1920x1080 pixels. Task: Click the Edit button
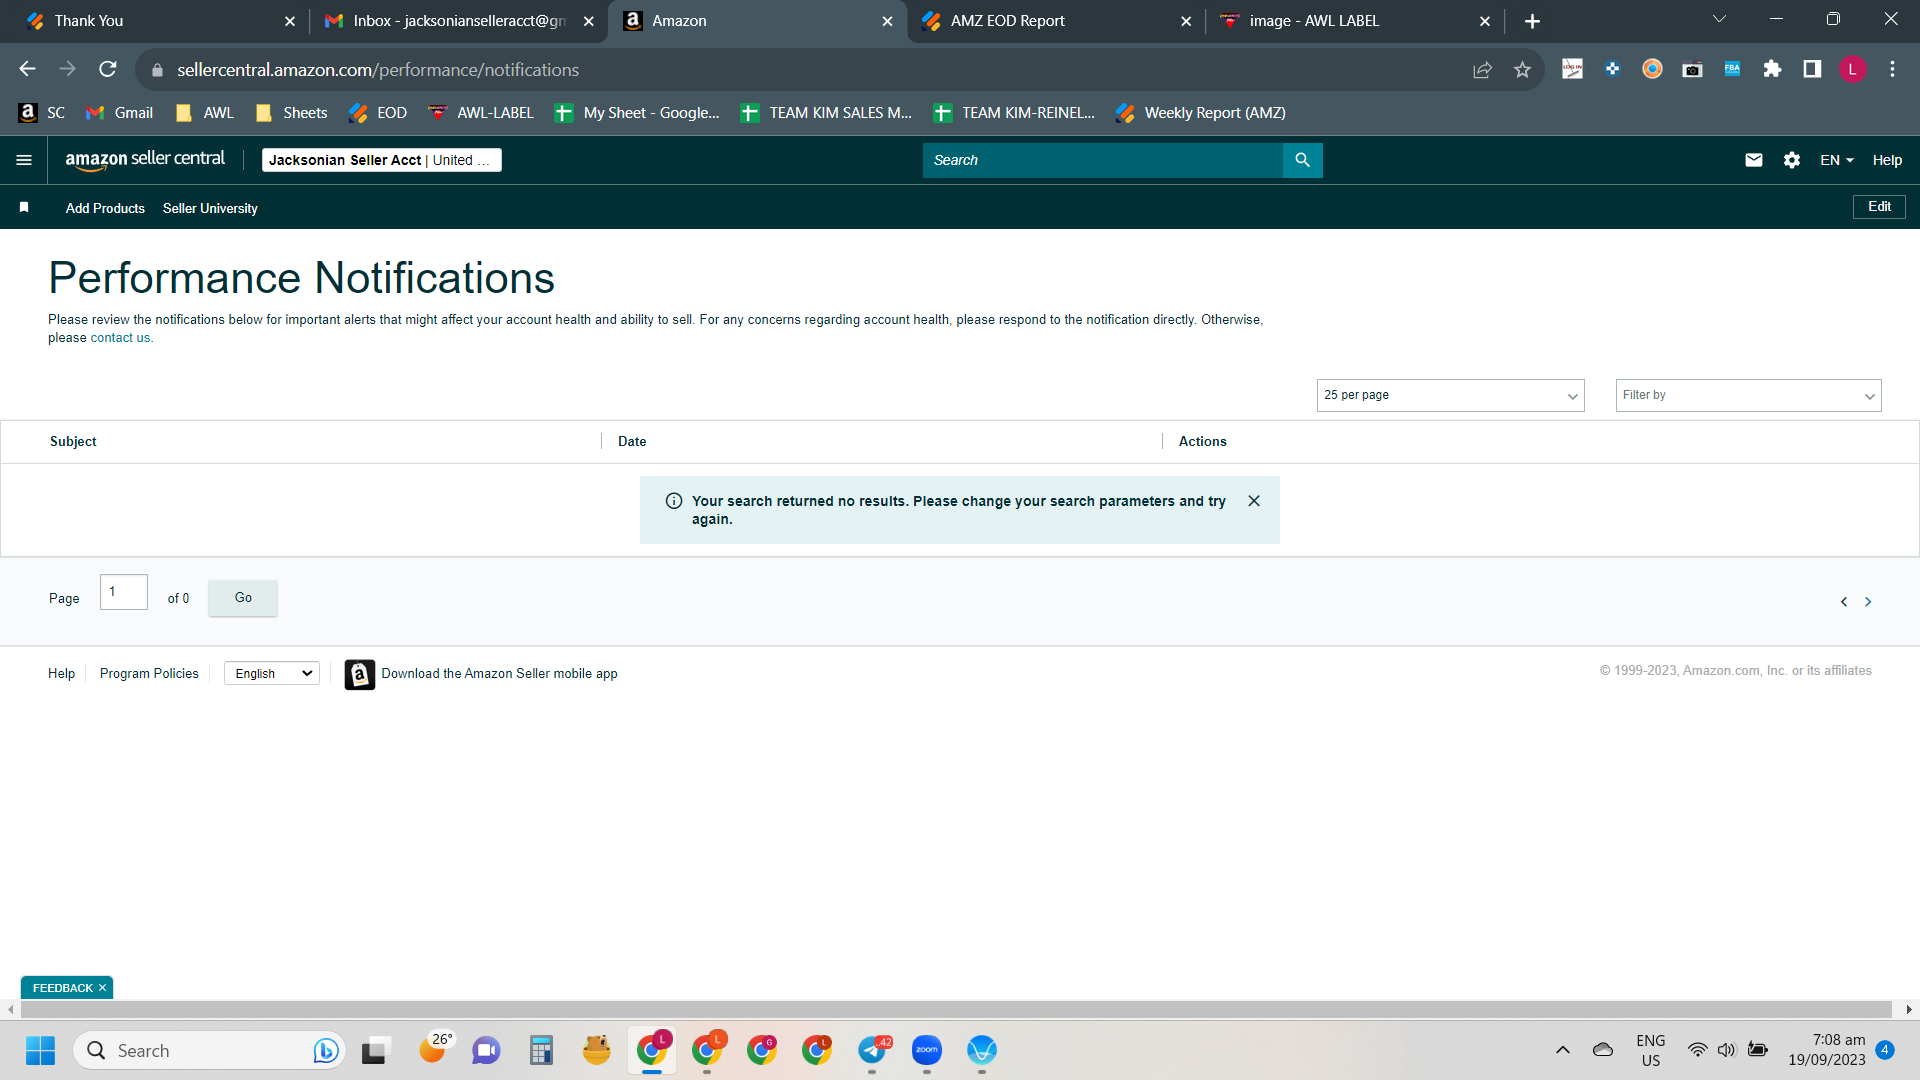coord(1879,207)
